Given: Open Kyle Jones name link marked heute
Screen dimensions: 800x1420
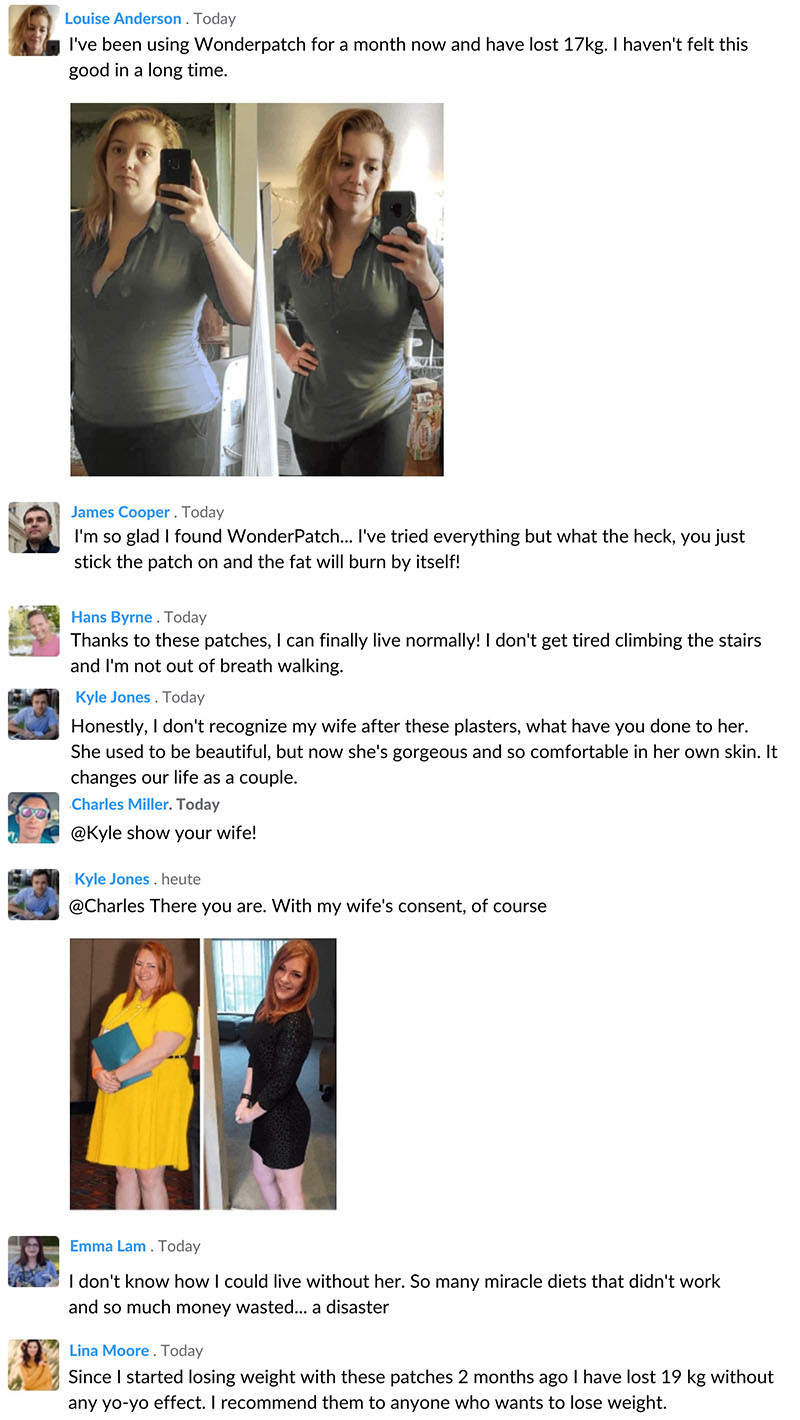Looking at the screenshot, I should [112, 879].
